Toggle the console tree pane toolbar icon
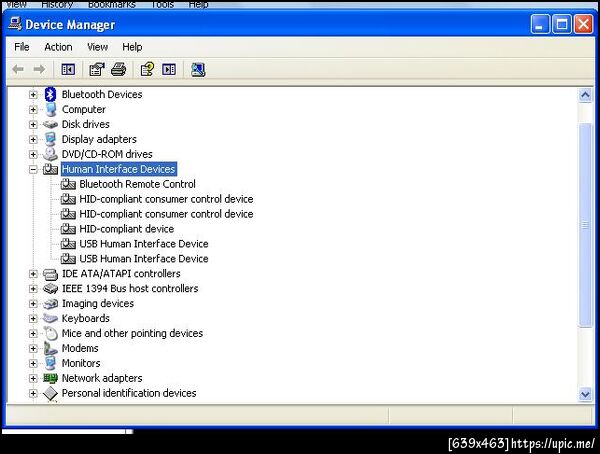 (x=68, y=69)
